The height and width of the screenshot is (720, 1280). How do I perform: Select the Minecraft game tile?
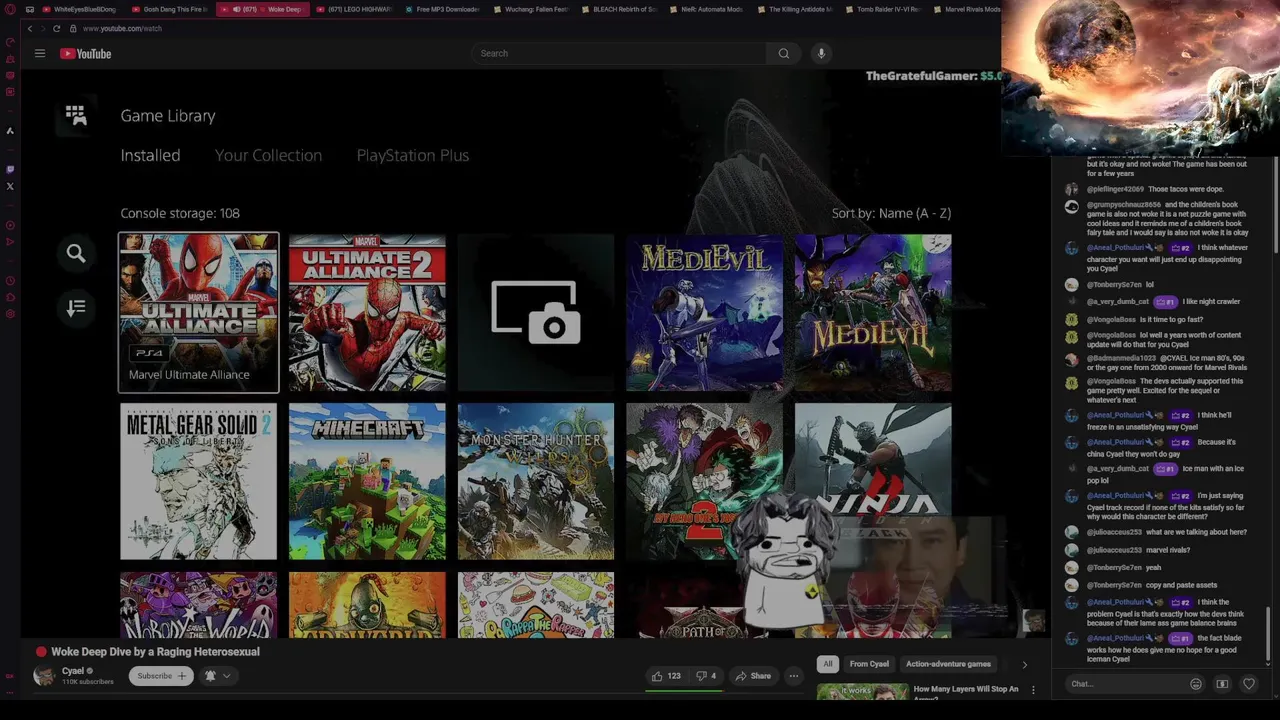[x=367, y=482]
